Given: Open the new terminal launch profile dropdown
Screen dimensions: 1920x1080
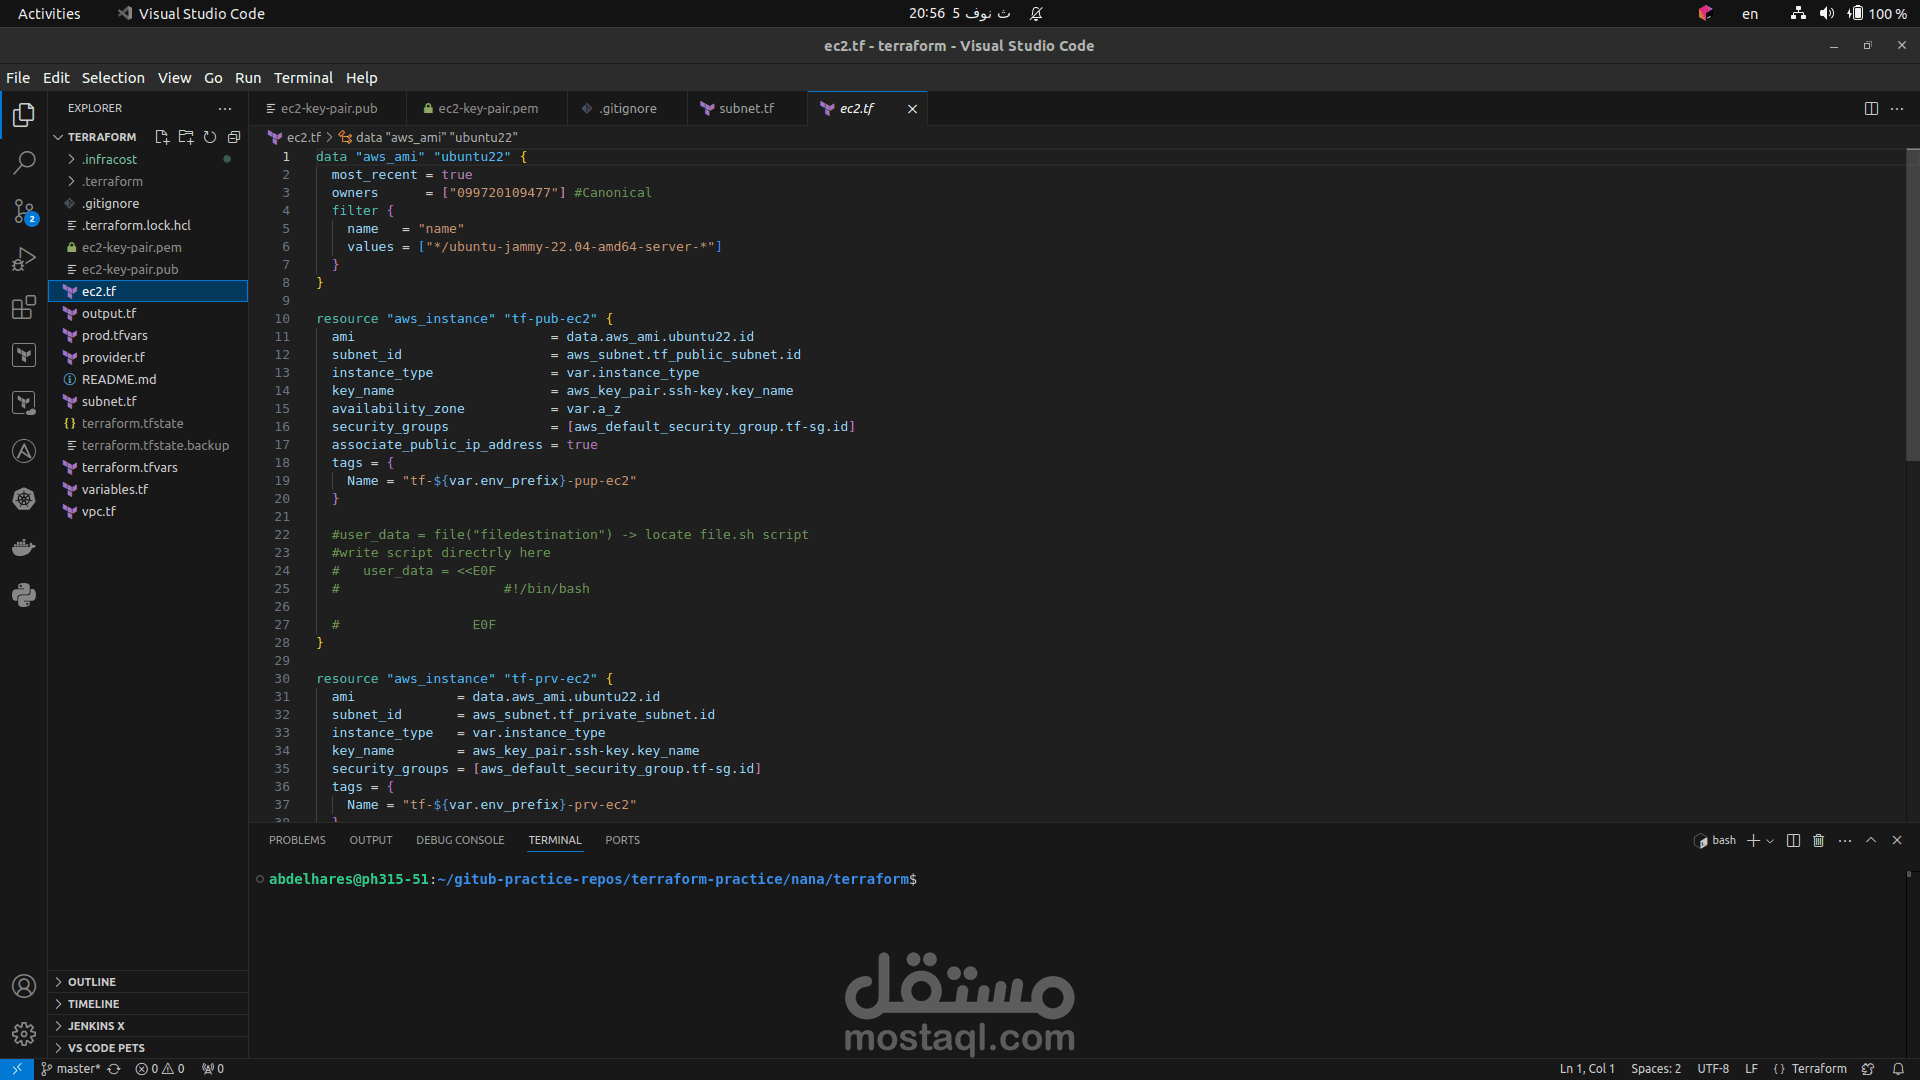Looking at the screenshot, I should [x=1770, y=841].
